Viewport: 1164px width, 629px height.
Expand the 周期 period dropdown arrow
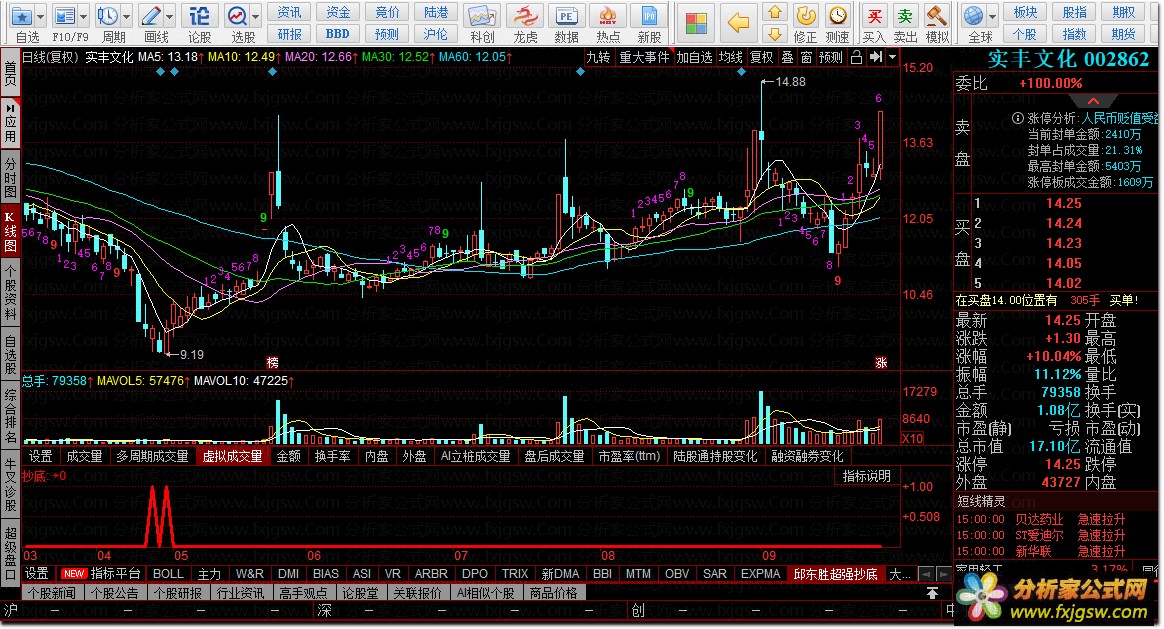point(127,16)
